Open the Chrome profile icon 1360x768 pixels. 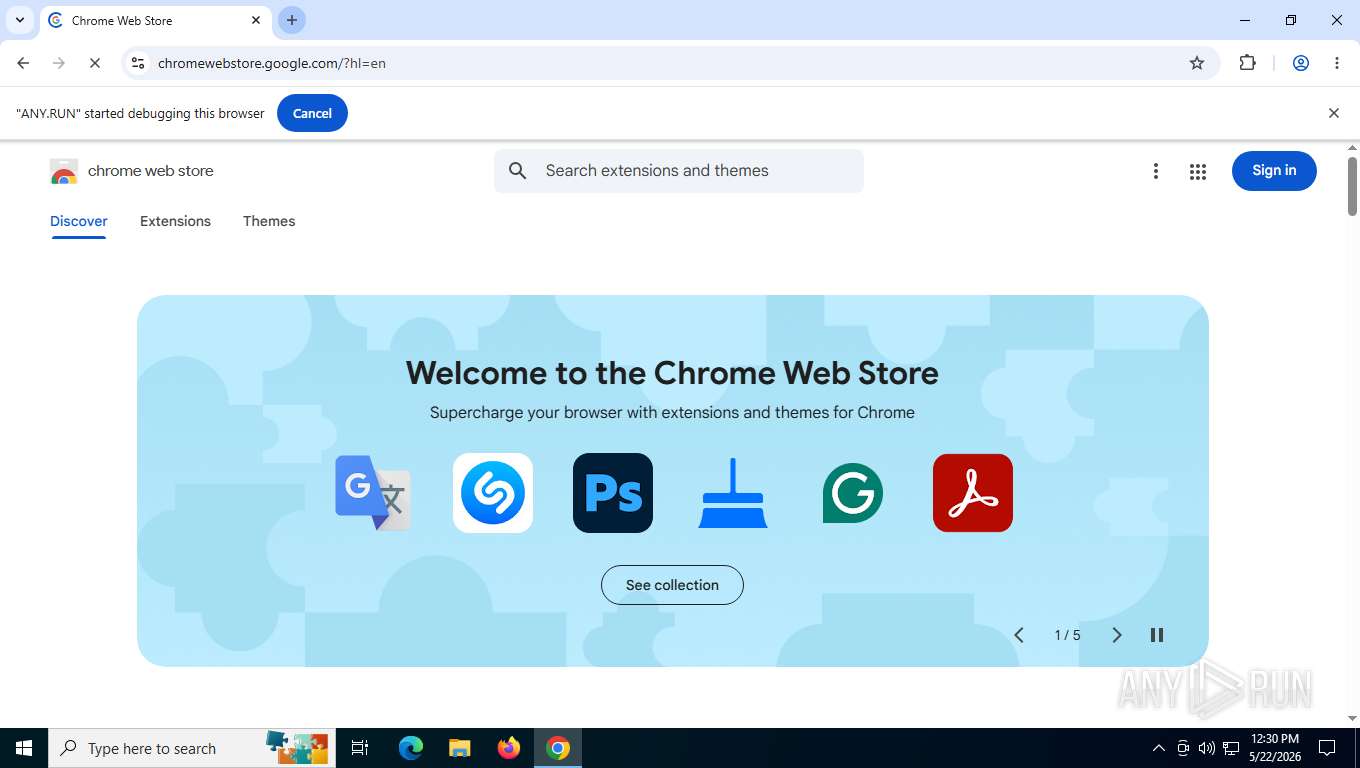(1301, 63)
